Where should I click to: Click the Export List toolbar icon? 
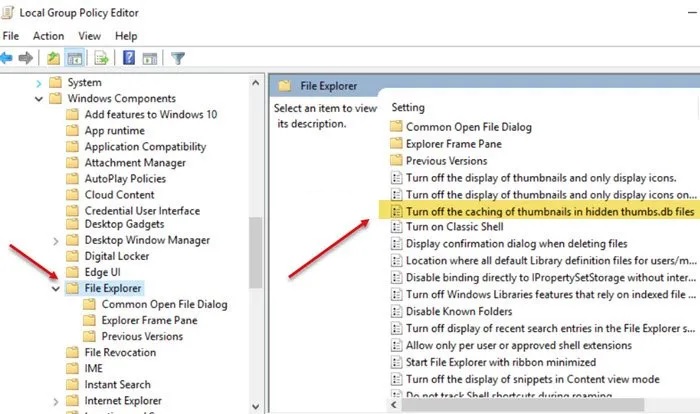click(x=101, y=58)
